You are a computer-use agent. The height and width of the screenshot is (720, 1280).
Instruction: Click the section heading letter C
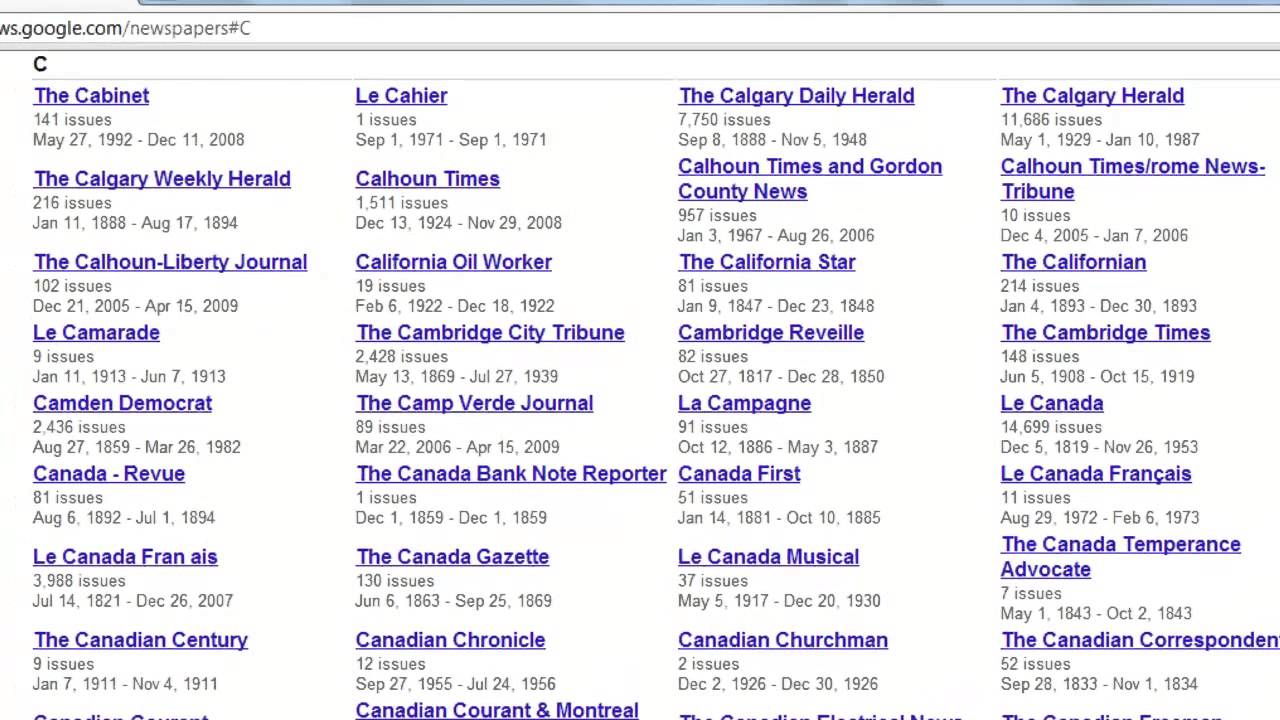[x=40, y=64]
